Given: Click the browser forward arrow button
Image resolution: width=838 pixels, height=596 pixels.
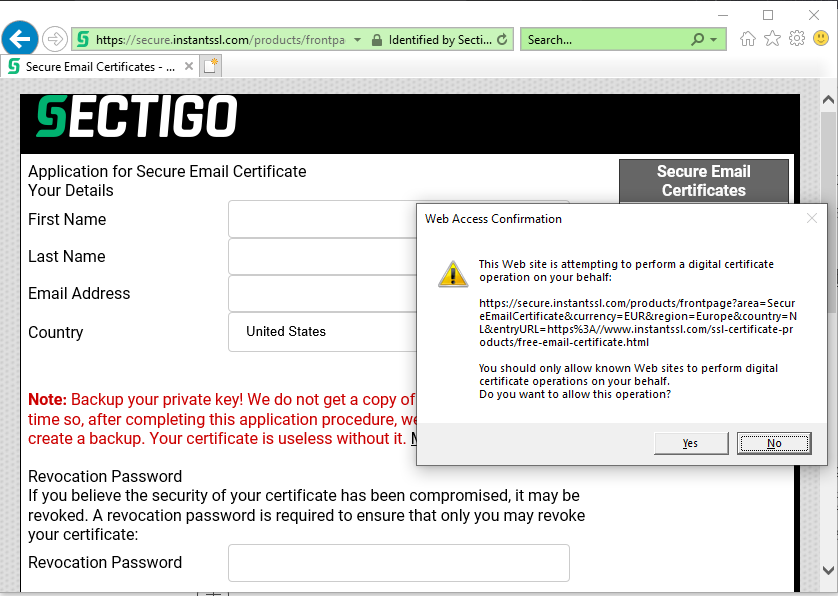Looking at the screenshot, I should coord(55,39).
